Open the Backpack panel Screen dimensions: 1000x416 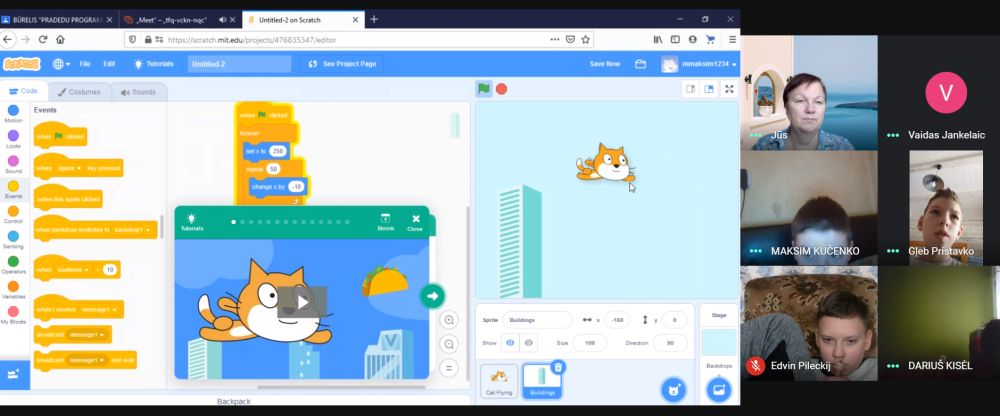(x=234, y=401)
